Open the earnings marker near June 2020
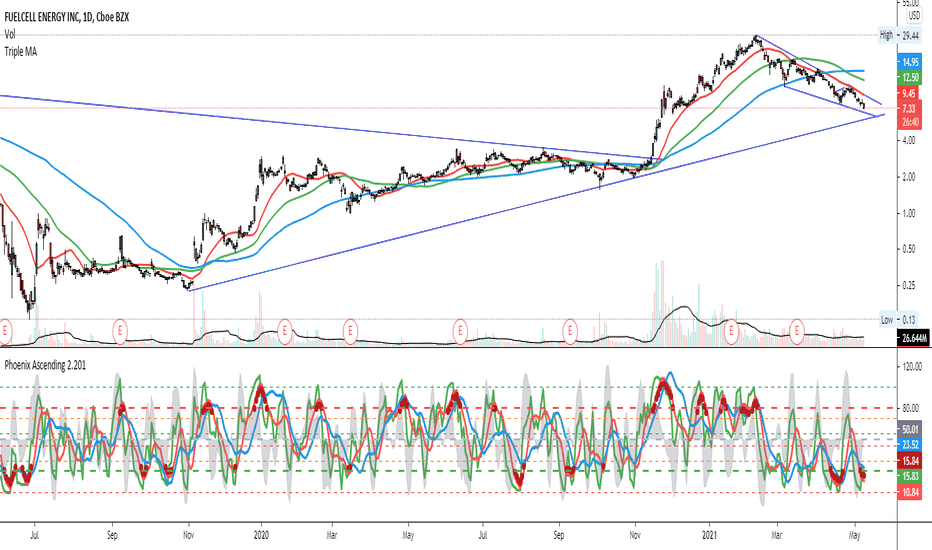Image resolution: width=932 pixels, height=550 pixels. [459, 329]
